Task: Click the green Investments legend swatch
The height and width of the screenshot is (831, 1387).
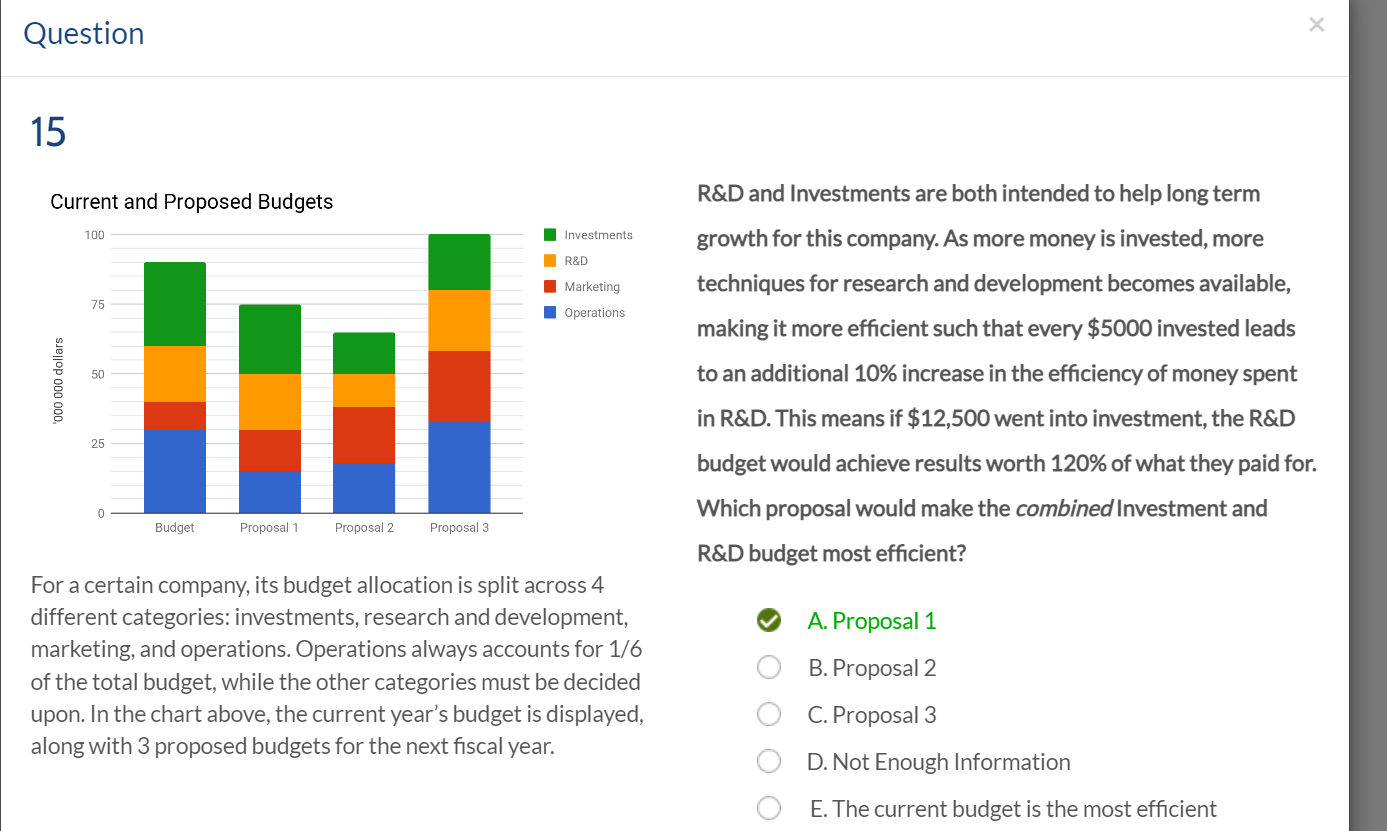Action: 550,235
